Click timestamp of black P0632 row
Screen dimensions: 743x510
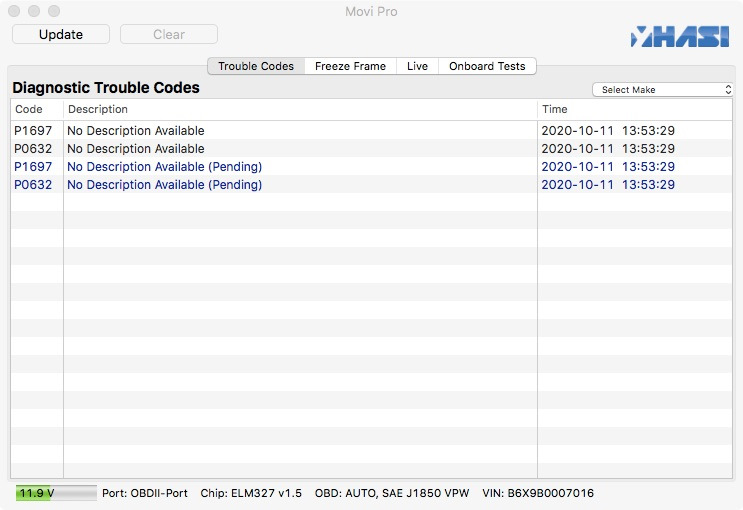coord(608,149)
